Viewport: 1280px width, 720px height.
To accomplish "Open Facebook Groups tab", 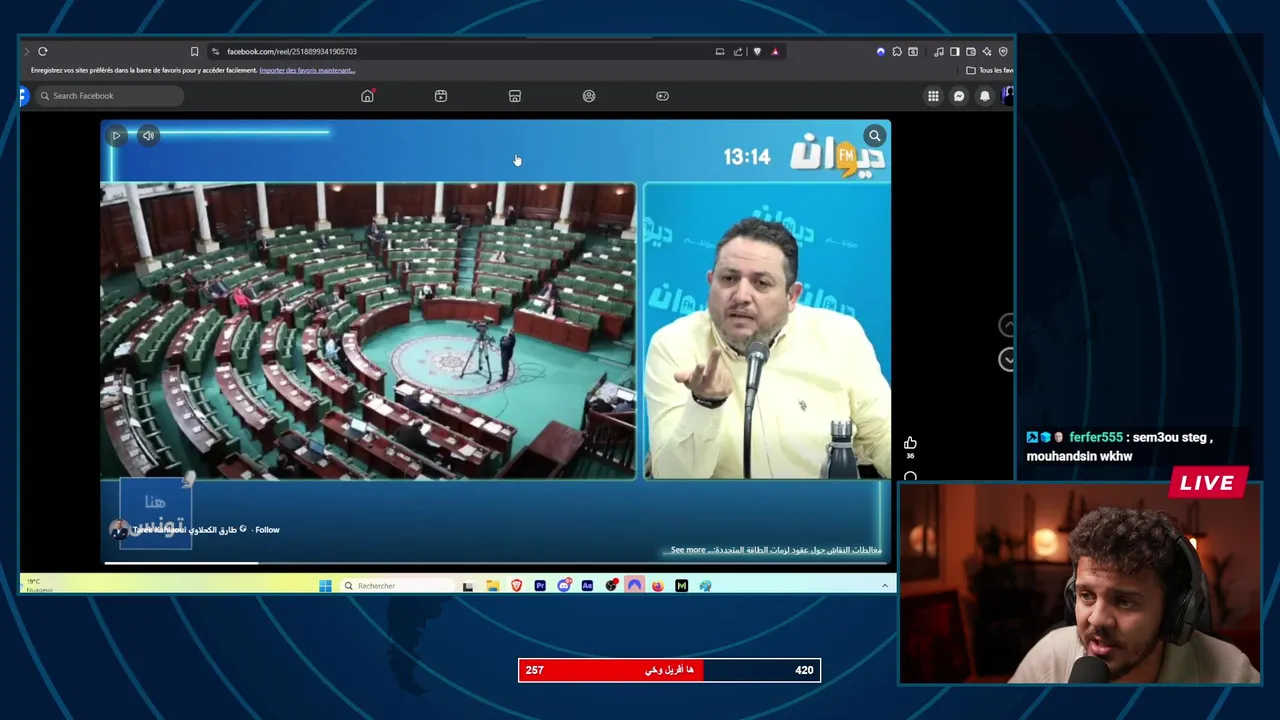I will coord(589,96).
